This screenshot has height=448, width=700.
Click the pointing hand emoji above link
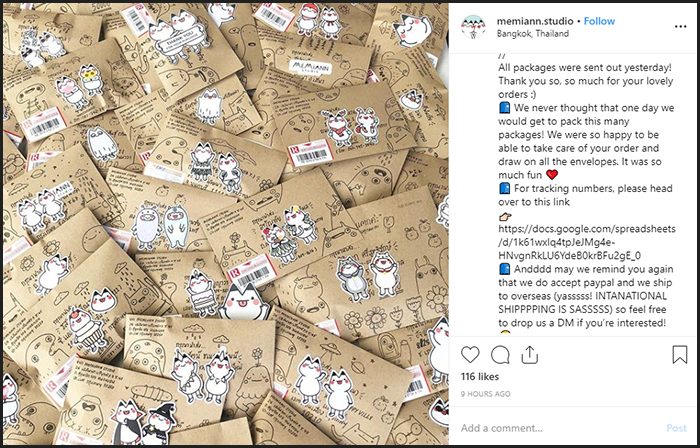[505, 216]
